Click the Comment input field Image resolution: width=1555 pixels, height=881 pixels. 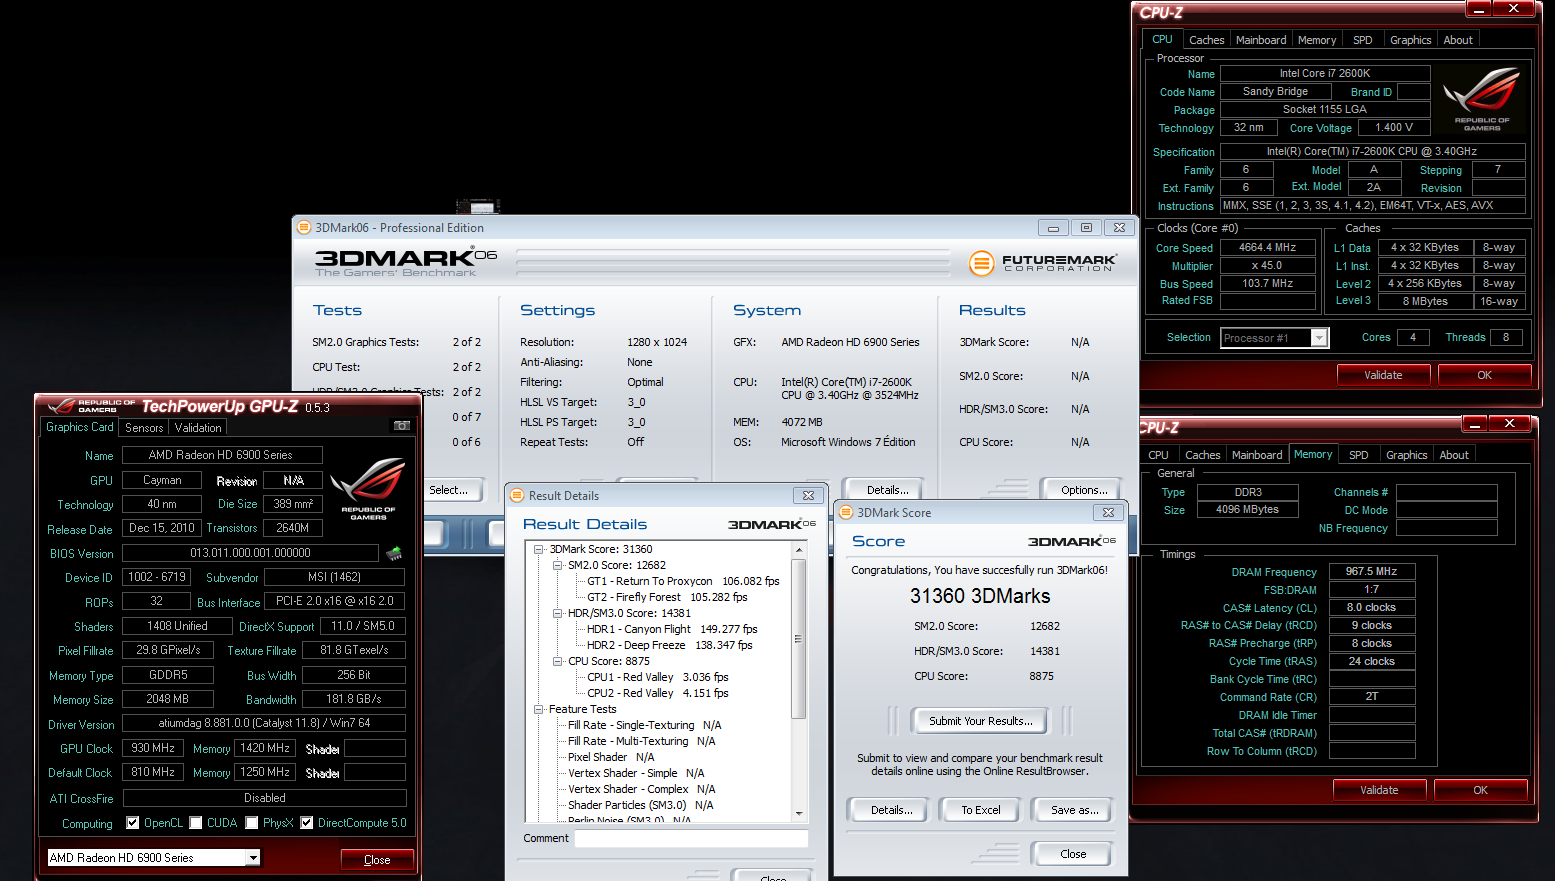(691, 838)
